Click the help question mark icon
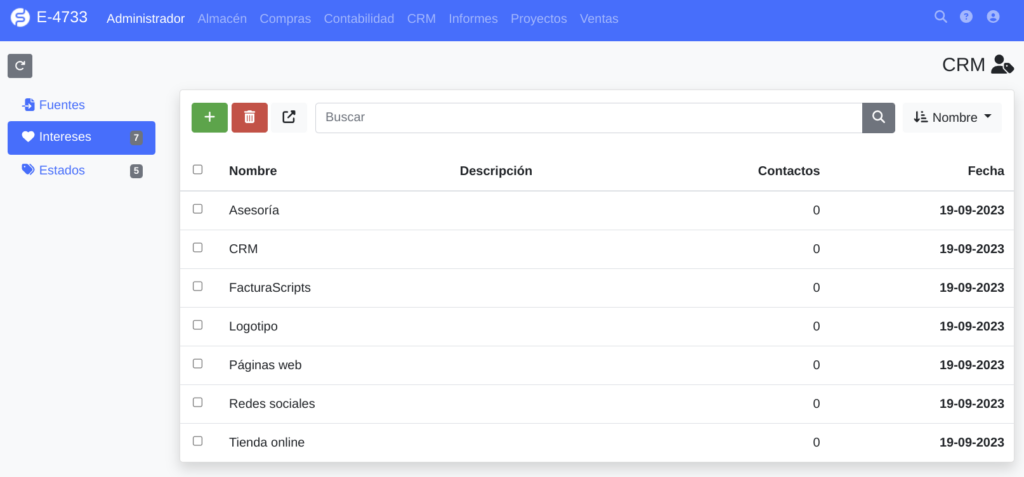Viewport: 1024px width, 477px height. coord(966,17)
